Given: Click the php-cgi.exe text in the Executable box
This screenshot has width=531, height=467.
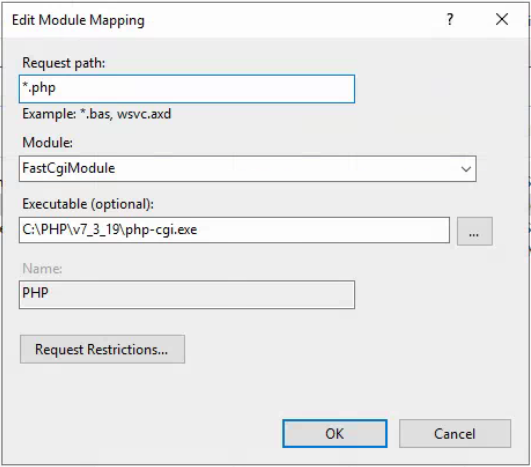Looking at the screenshot, I should (x=161, y=230).
